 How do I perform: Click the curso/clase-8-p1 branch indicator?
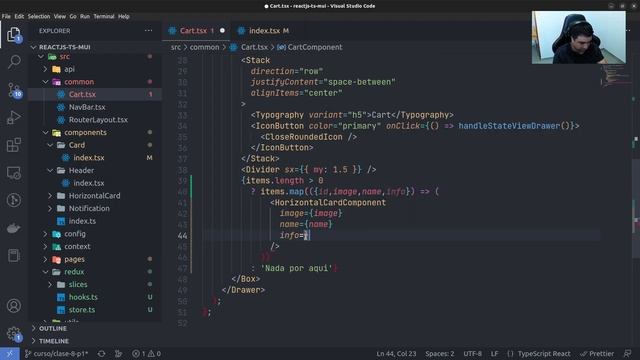[57, 353]
